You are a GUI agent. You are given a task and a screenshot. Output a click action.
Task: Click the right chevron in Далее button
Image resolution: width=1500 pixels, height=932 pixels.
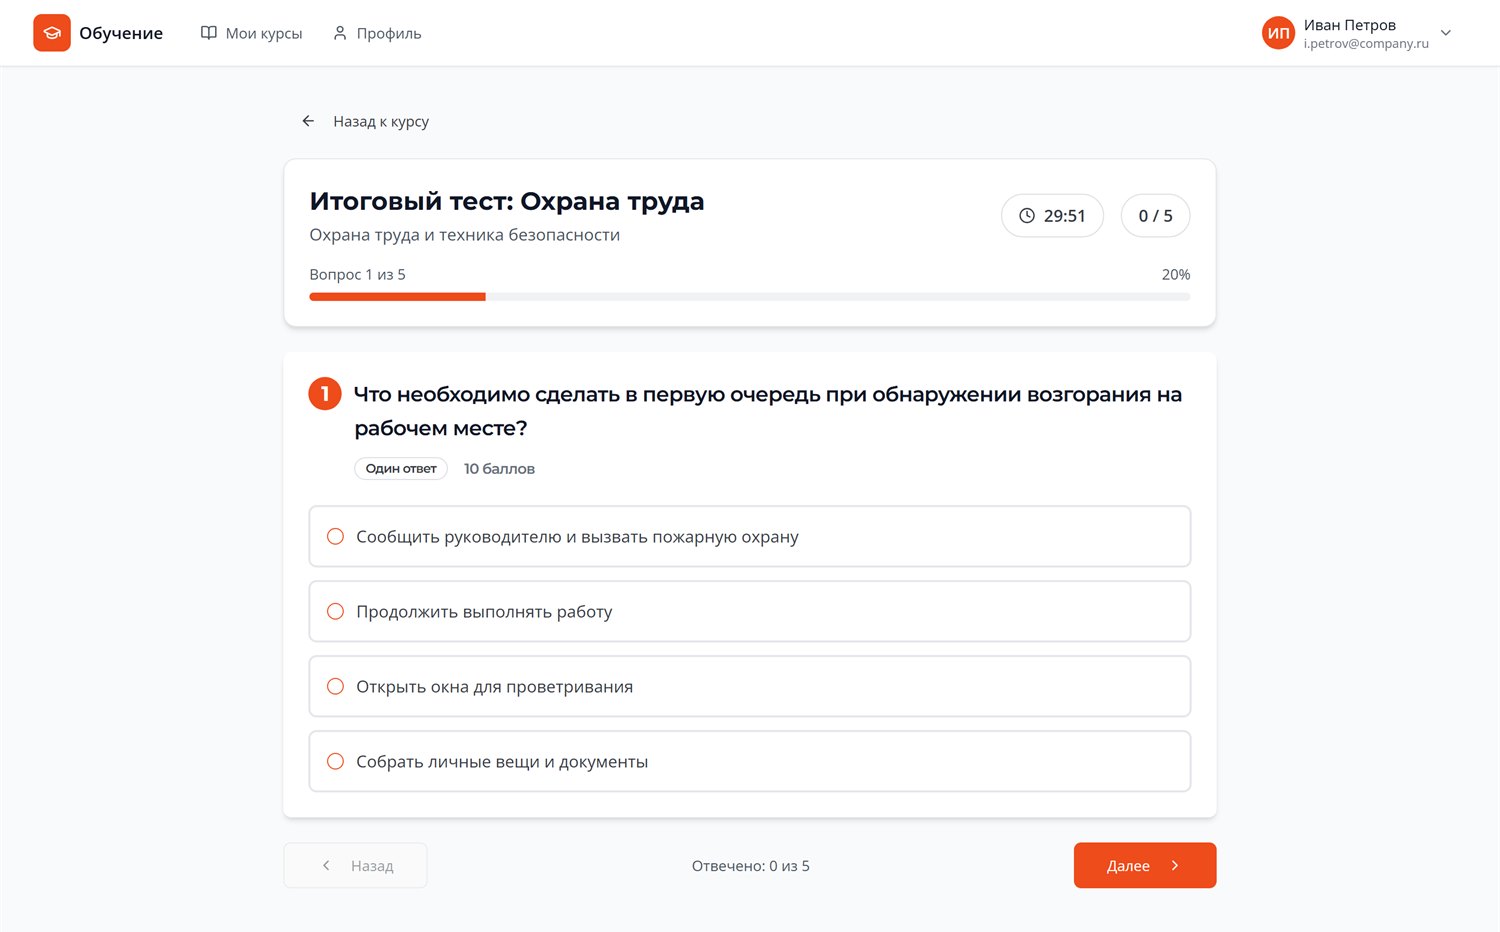pyautogui.click(x=1175, y=866)
